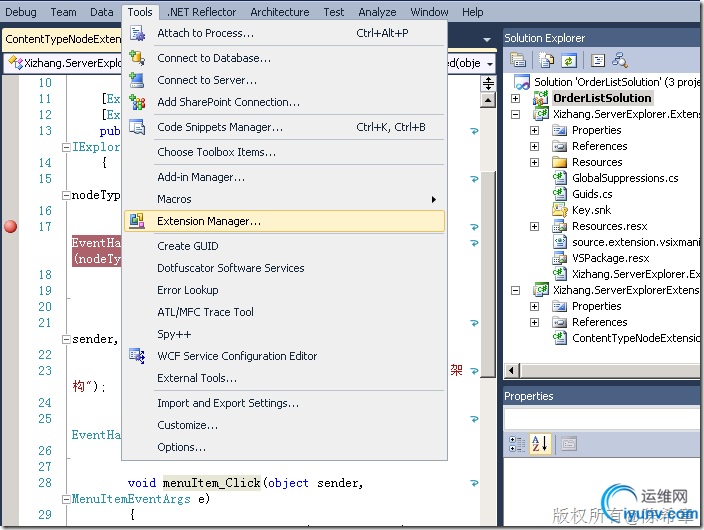Click Solution Explorer horizontal scroll left arrow

pyautogui.click(x=511, y=371)
